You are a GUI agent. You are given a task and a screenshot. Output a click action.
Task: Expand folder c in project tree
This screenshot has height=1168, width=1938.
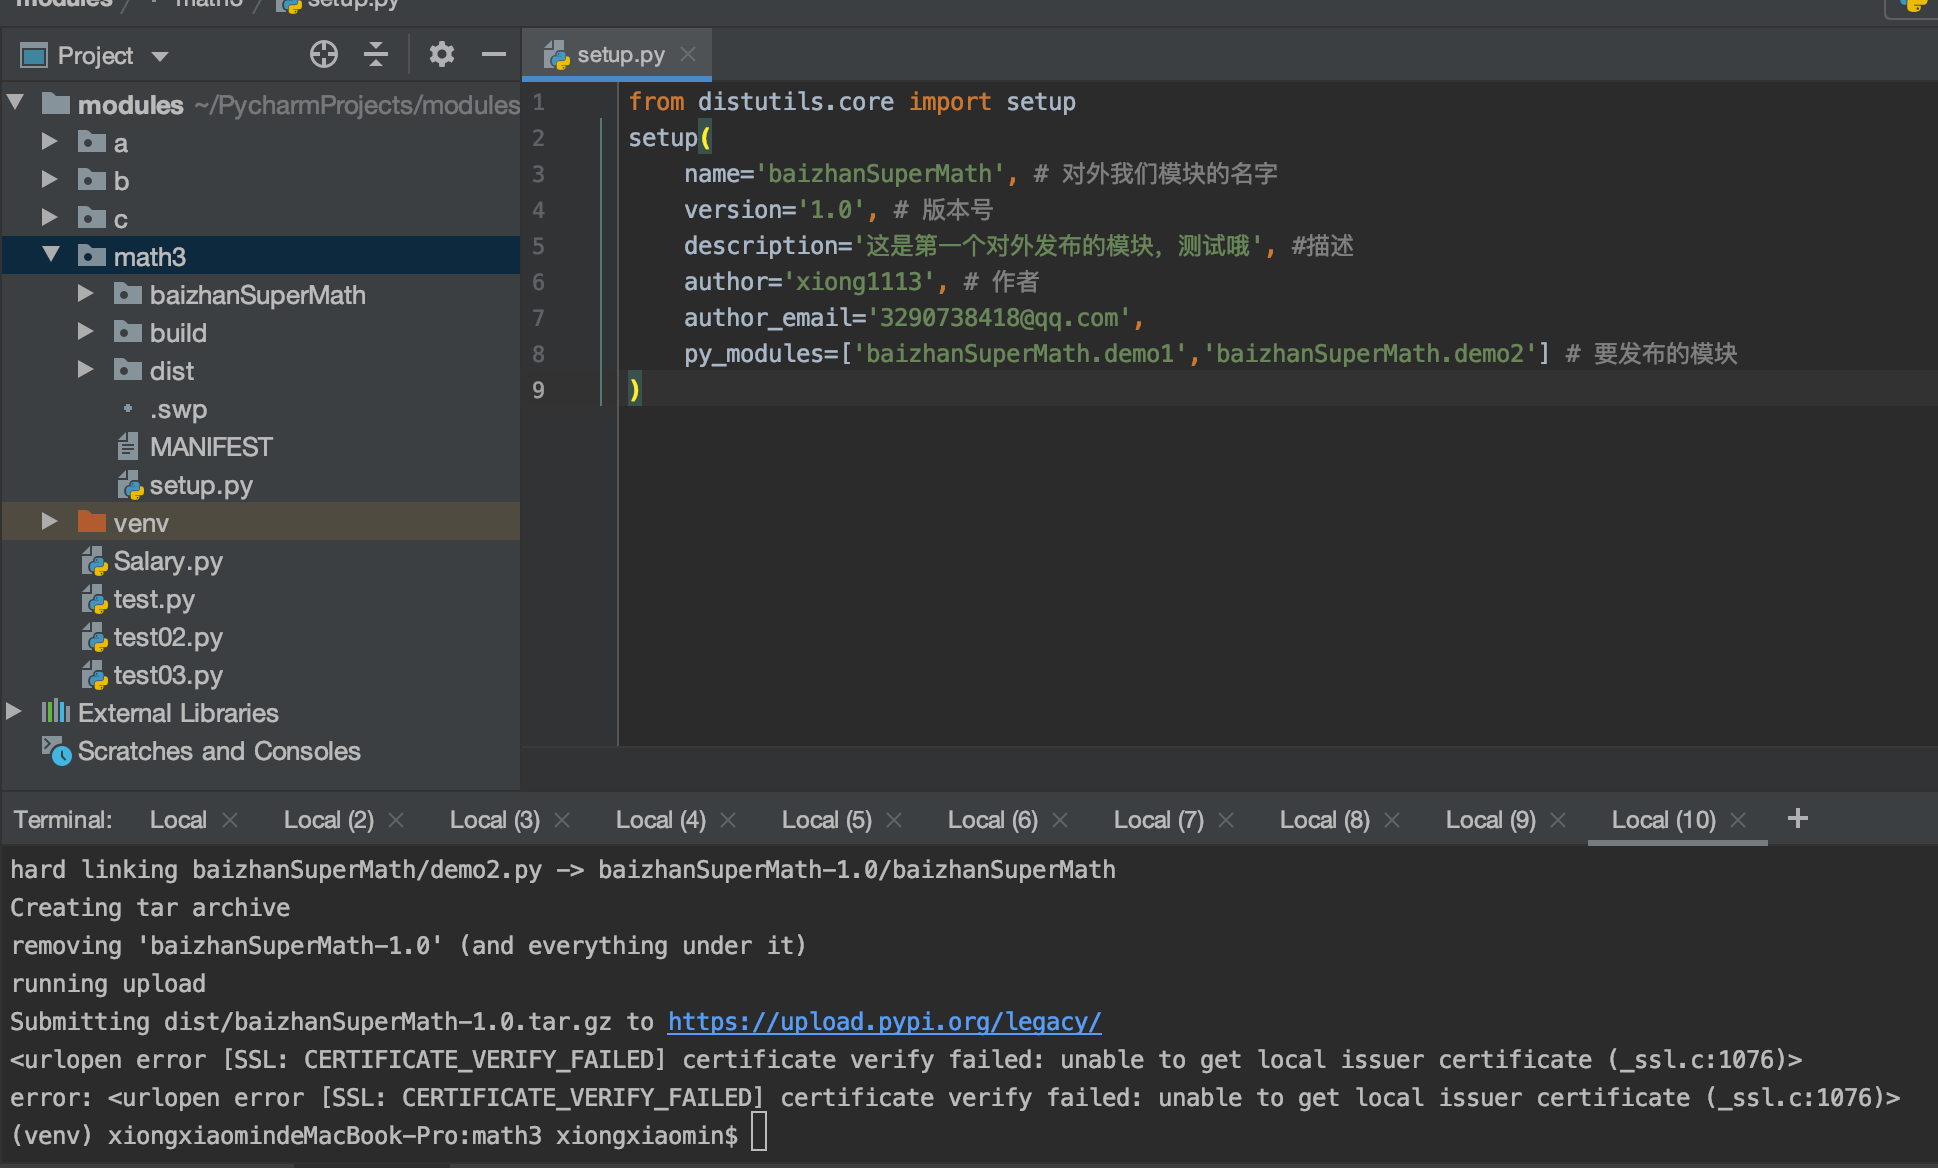49,218
